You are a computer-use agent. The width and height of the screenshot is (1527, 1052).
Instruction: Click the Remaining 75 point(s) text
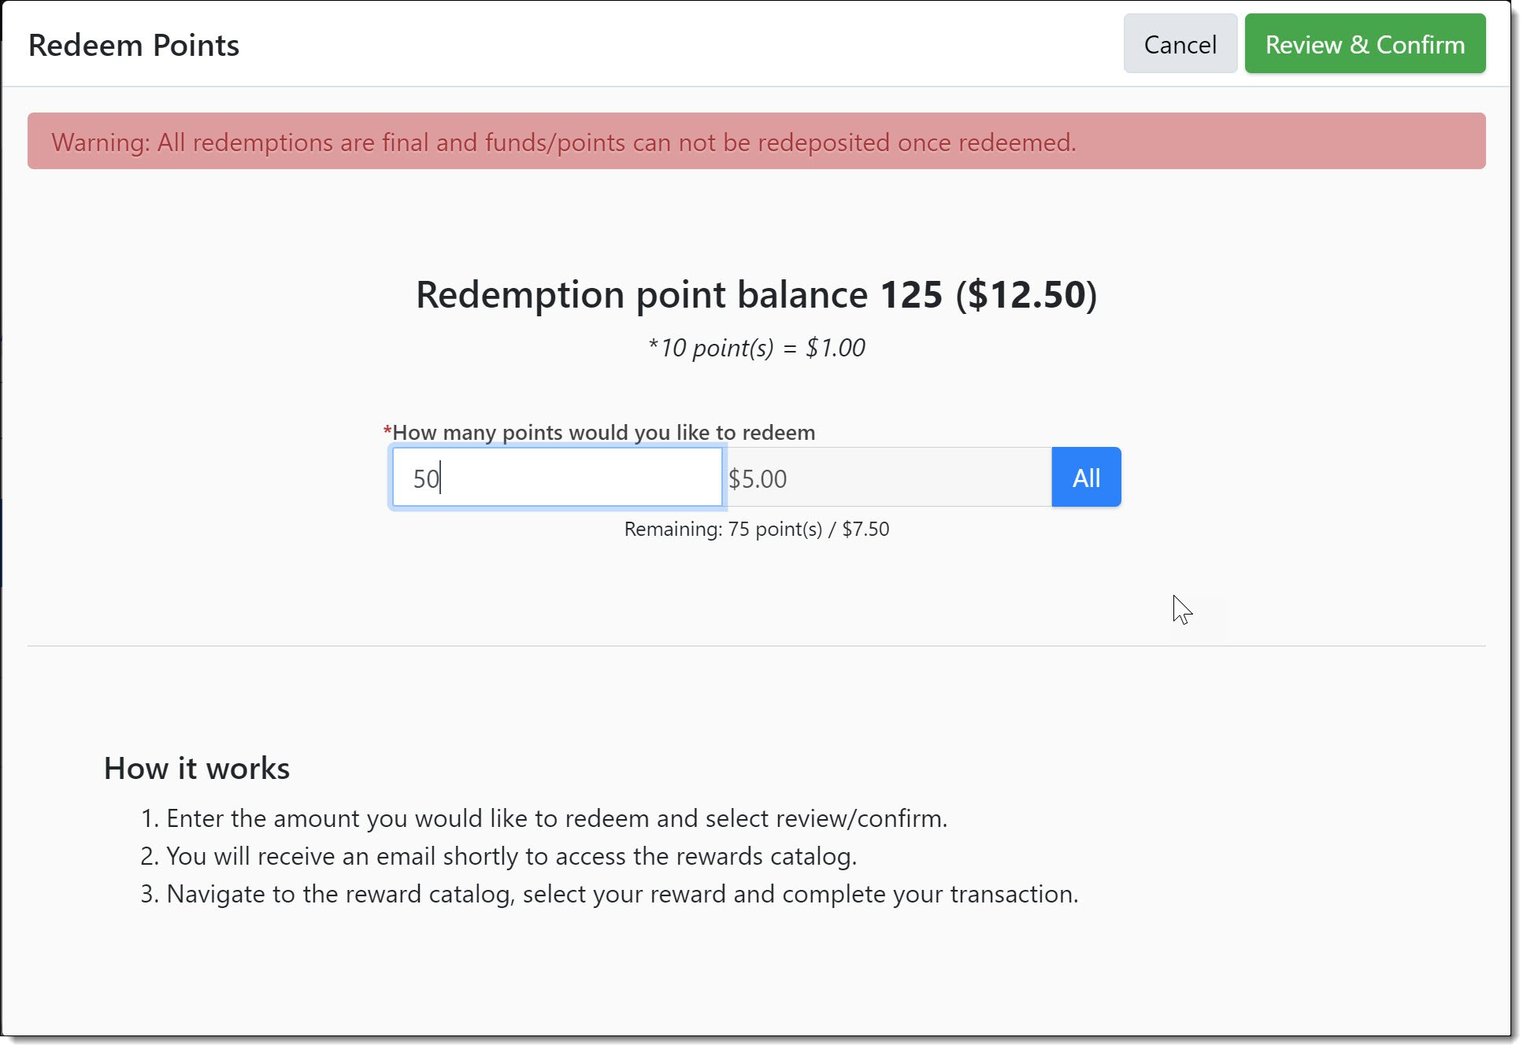pos(721,529)
